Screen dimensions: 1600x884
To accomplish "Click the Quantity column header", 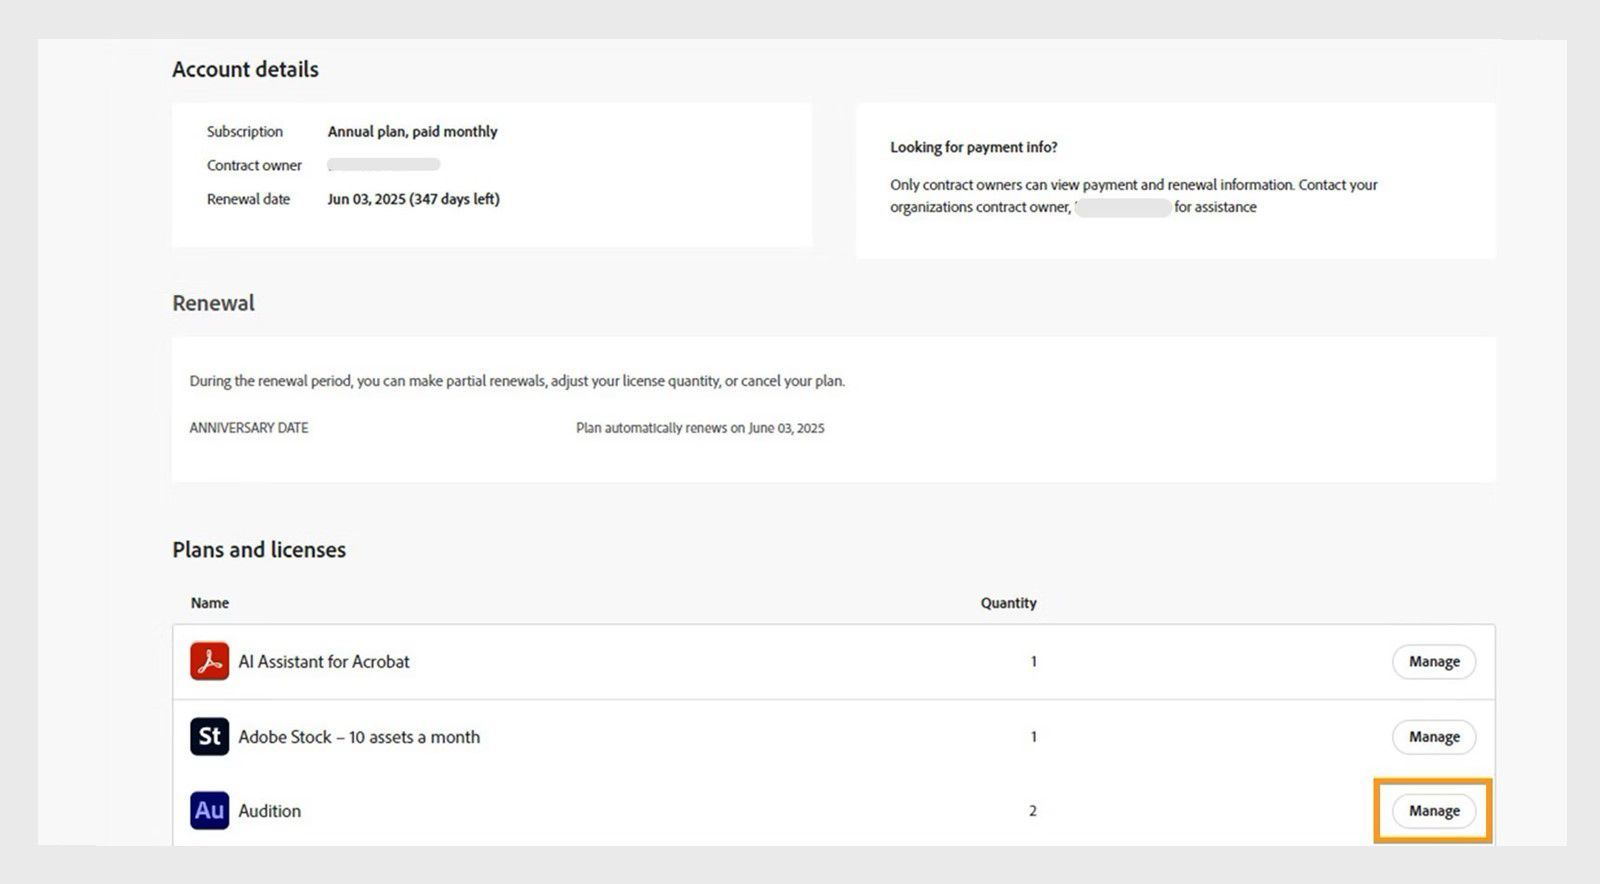I will pos(1008,603).
